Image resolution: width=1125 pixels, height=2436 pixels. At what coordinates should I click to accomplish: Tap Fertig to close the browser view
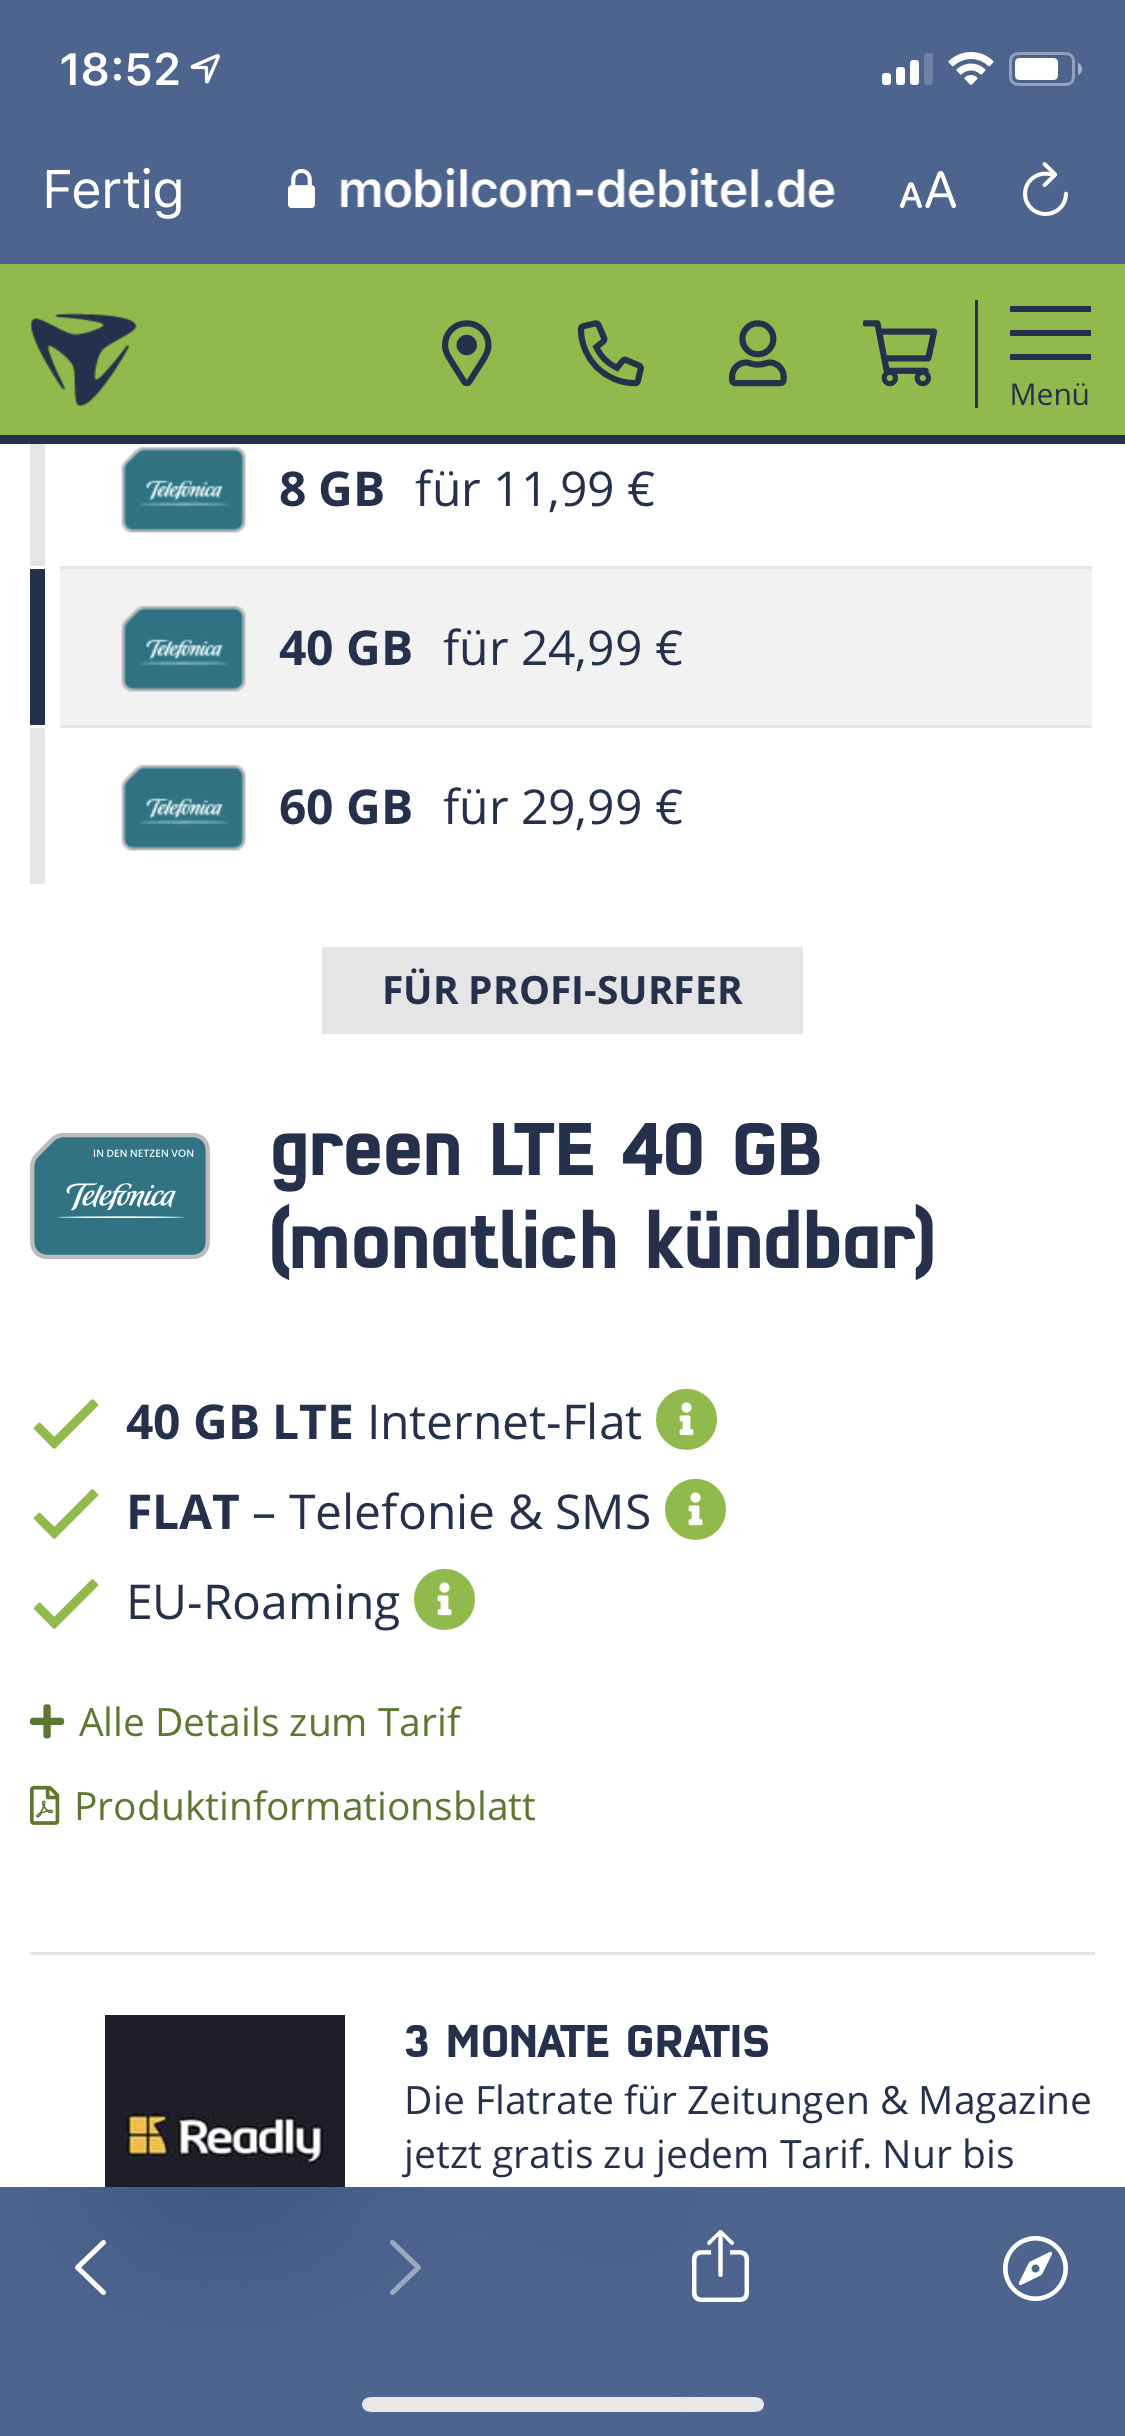click(113, 190)
